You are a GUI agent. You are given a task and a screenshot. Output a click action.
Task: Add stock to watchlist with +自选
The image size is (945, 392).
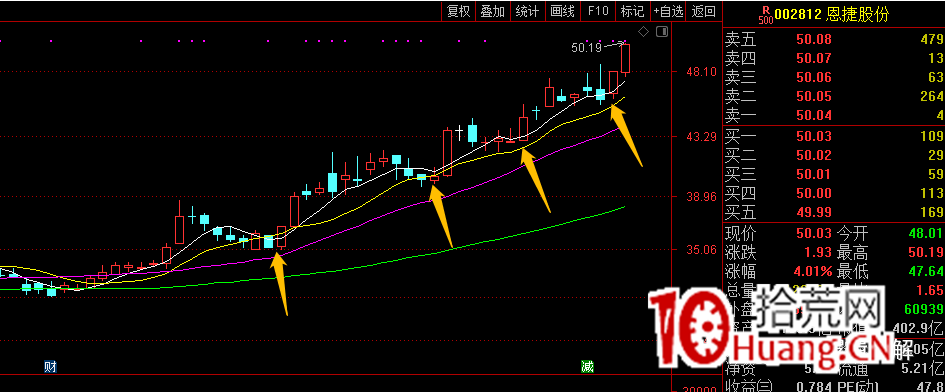click(x=669, y=11)
